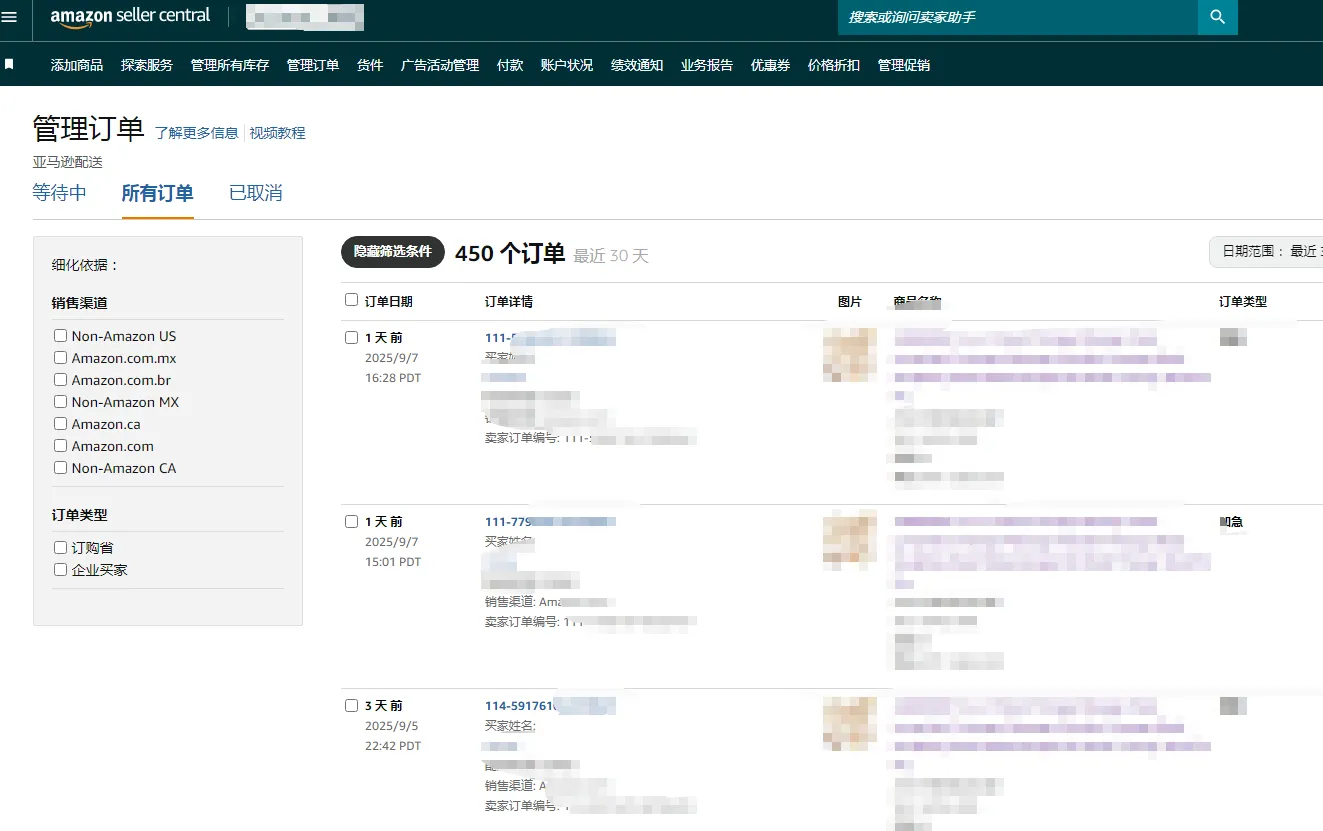Open 广告活动管理 menu item
The height and width of the screenshot is (831, 1323).
(x=440, y=65)
